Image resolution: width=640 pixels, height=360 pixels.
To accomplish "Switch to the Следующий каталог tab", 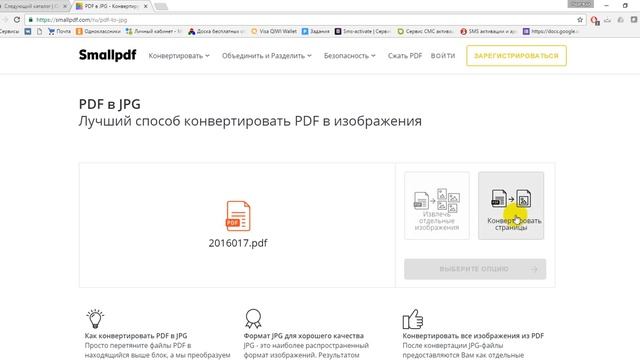I will (32, 6).
